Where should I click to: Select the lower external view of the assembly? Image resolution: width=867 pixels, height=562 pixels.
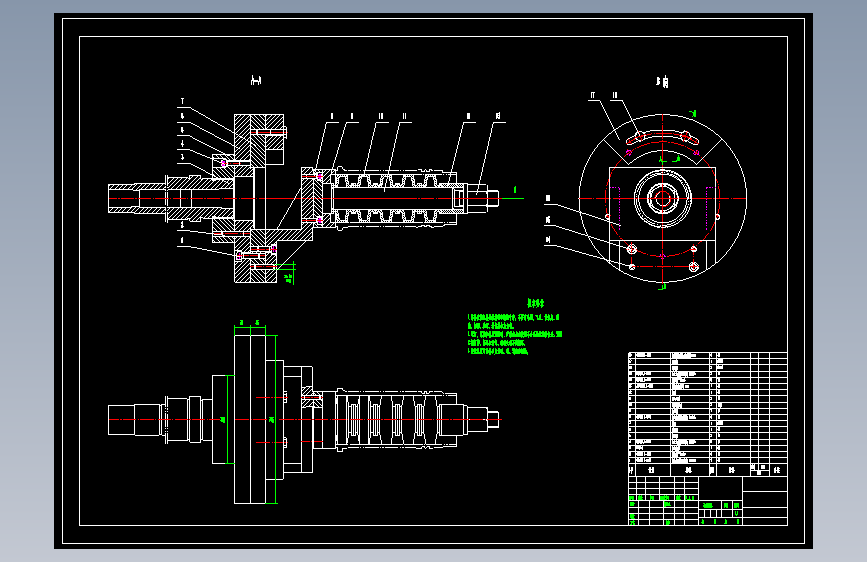click(x=304, y=419)
